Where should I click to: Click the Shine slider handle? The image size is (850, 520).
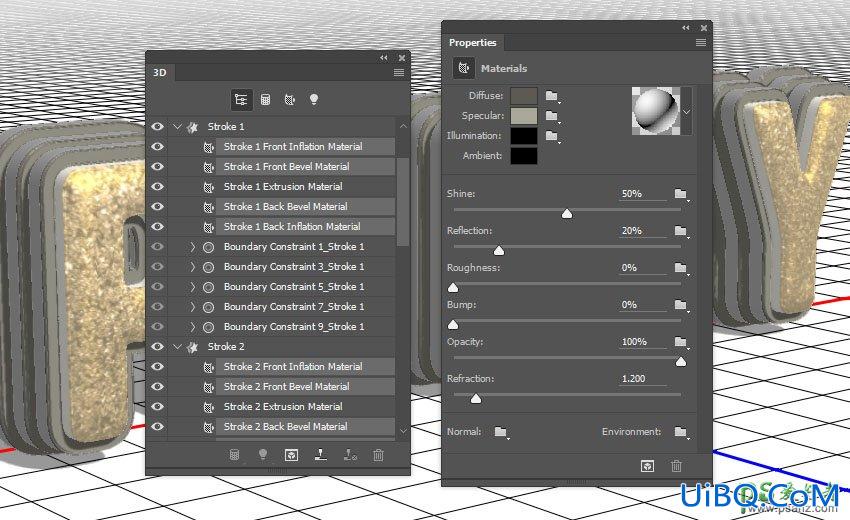point(566,214)
